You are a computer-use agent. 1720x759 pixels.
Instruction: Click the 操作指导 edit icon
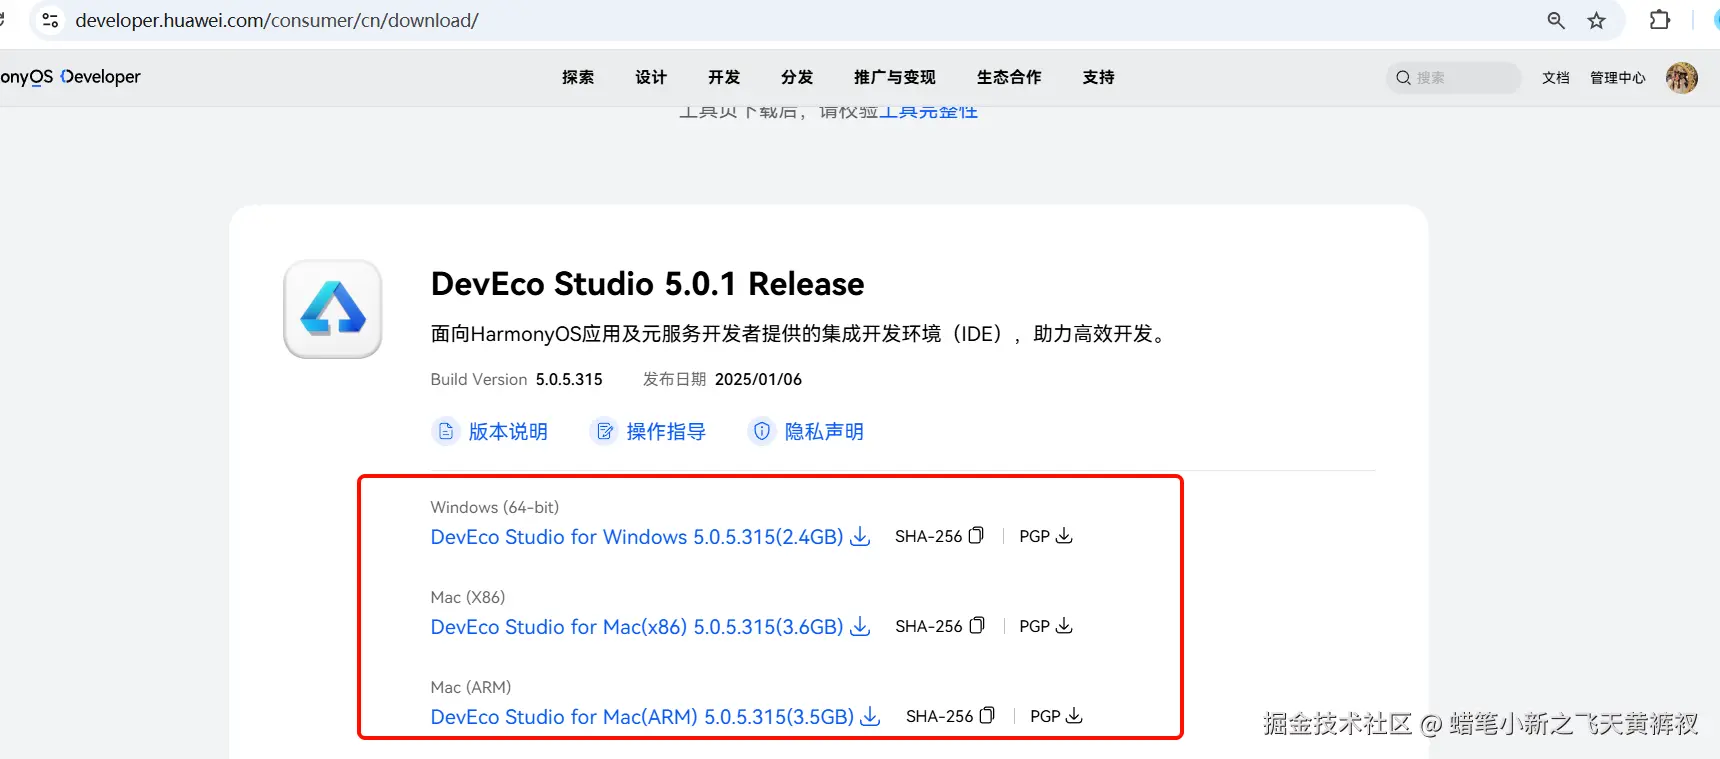[x=604, y=431]
